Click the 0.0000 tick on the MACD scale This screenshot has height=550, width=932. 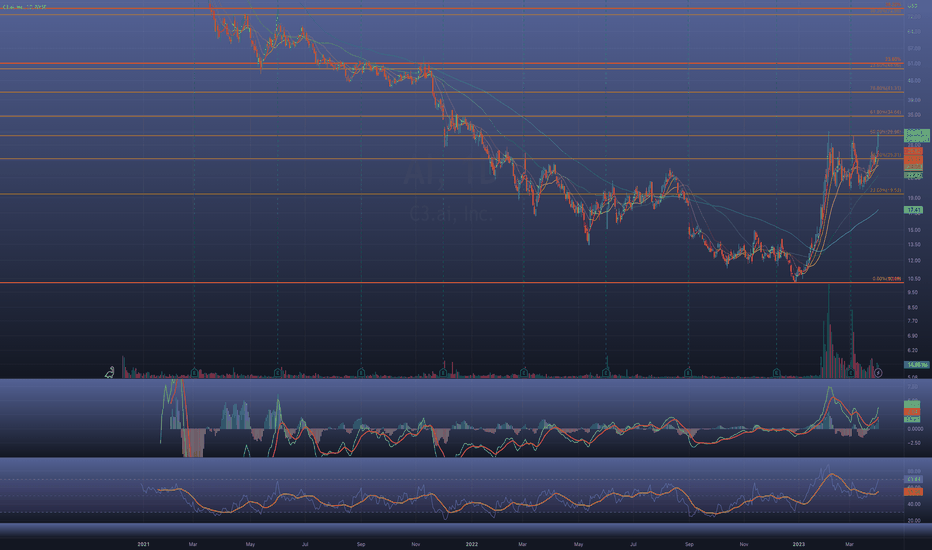pyautogui.click(x=915, y=429)
